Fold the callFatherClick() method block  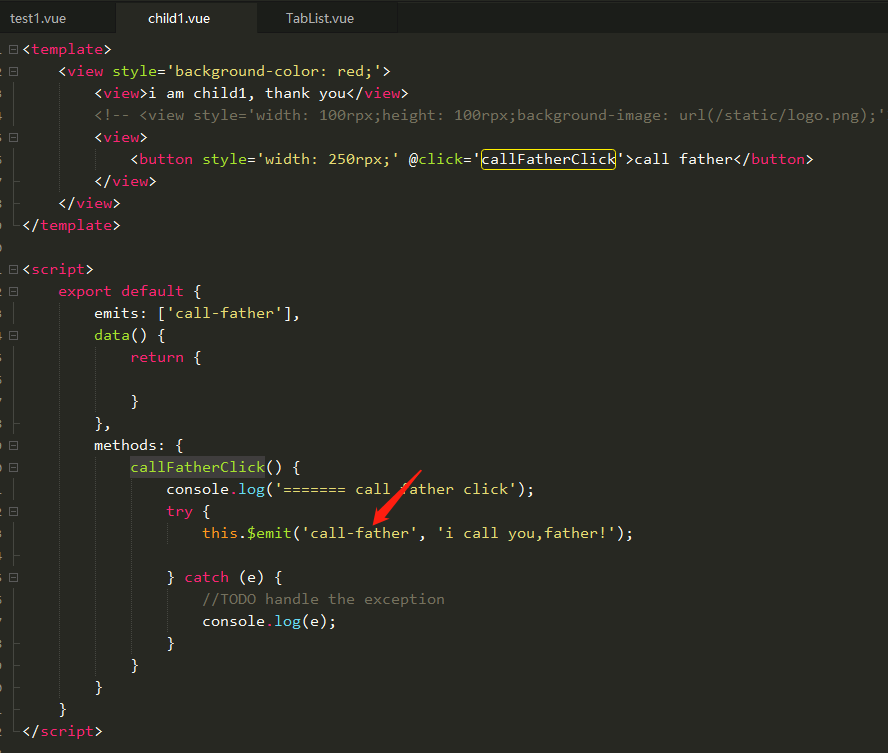(14, 468)
